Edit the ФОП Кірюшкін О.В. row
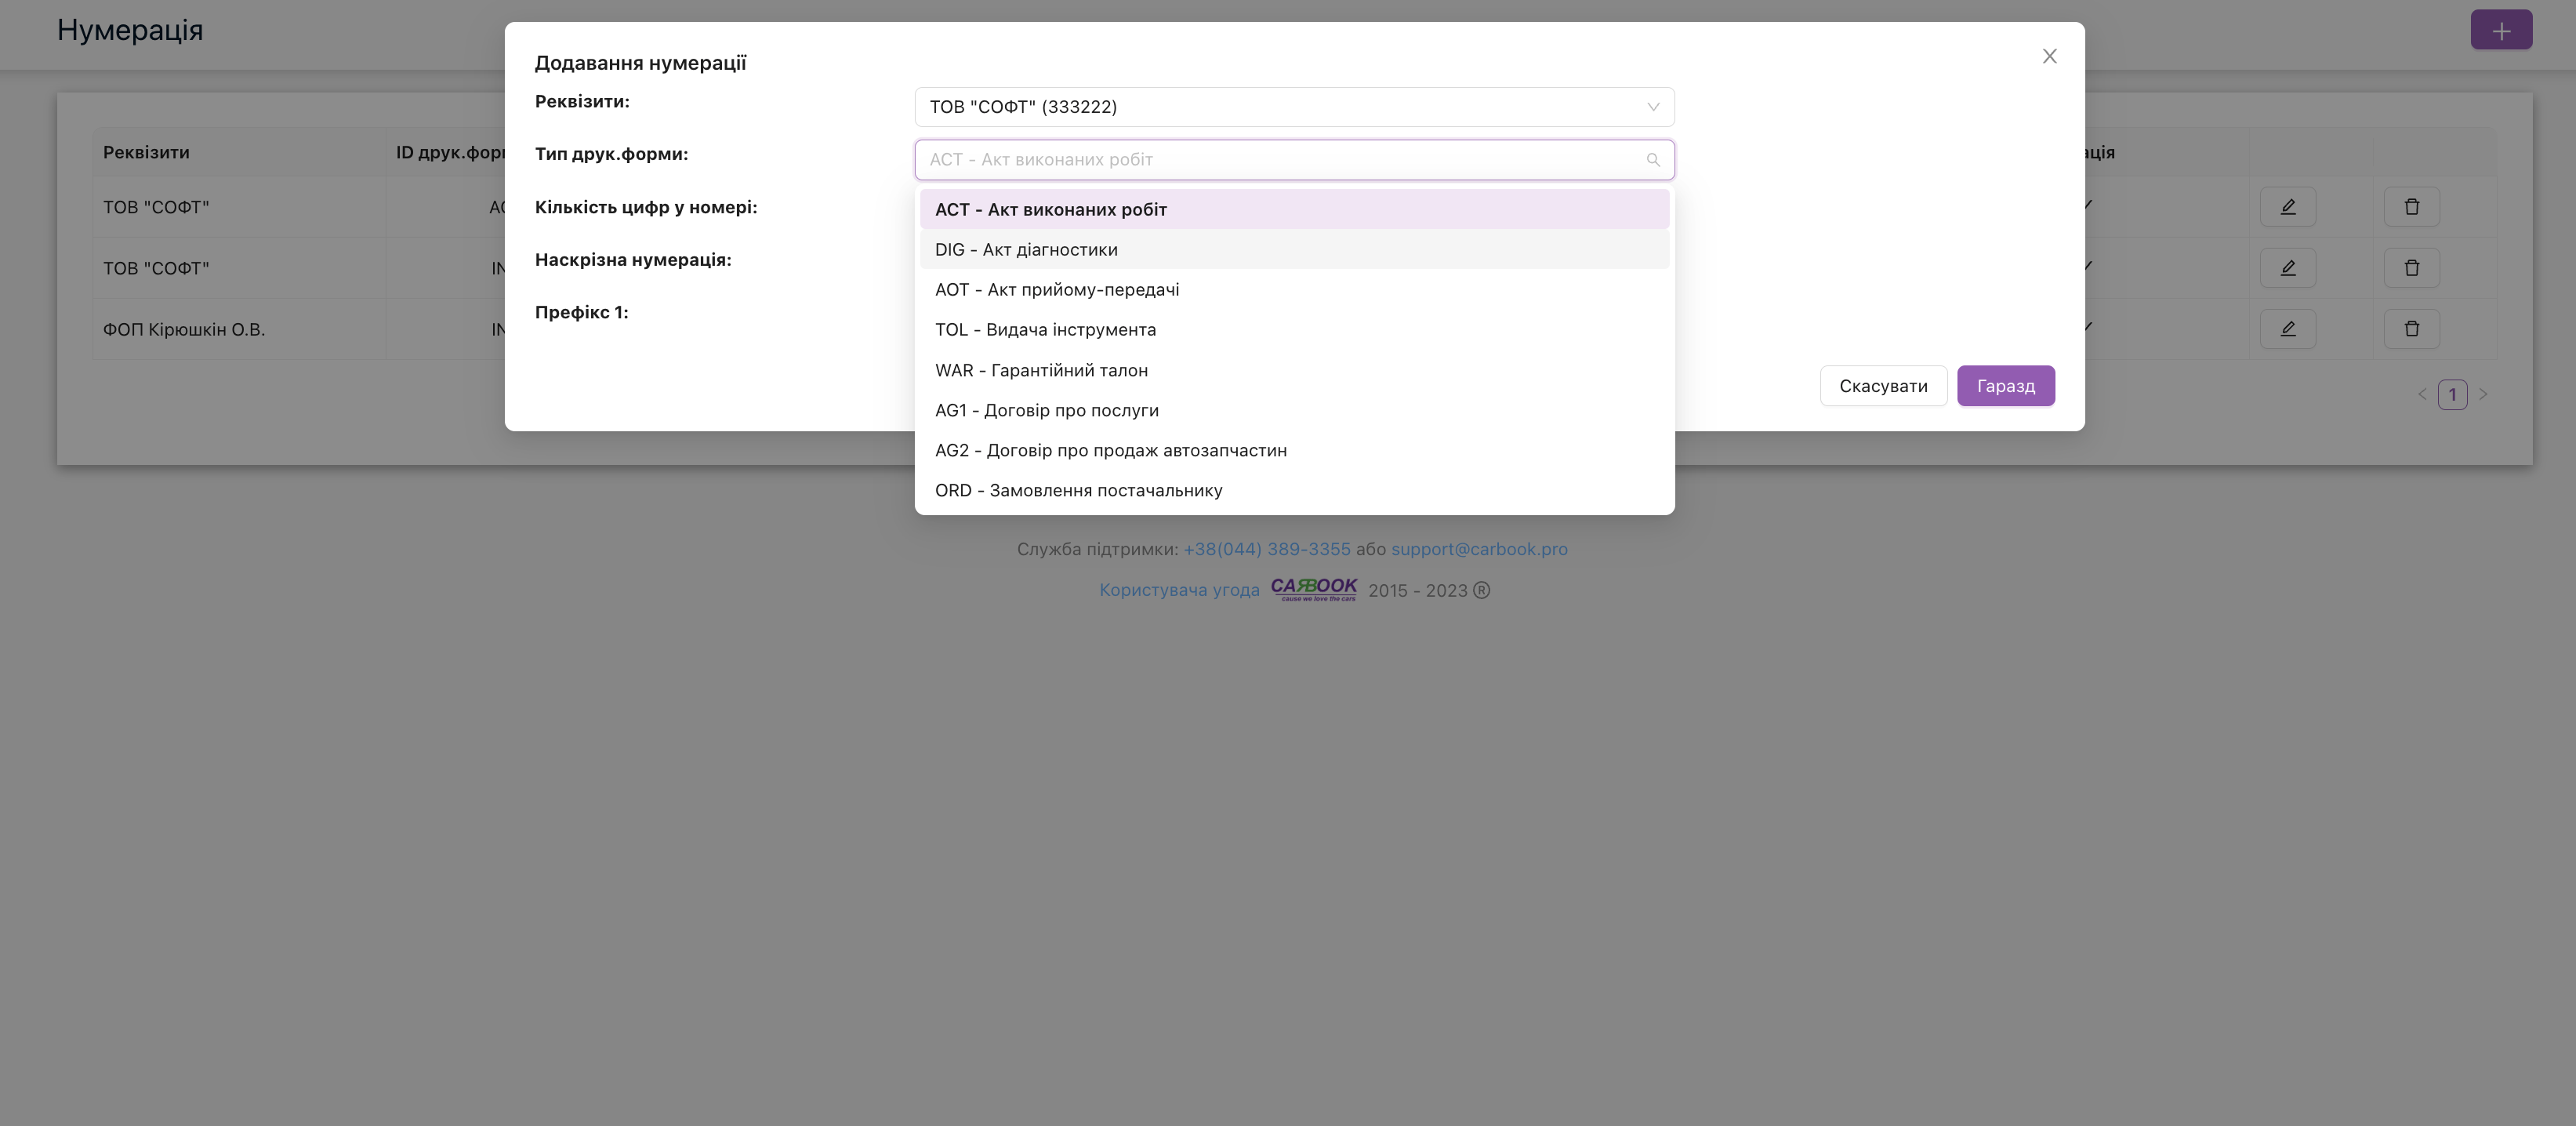 tap(2287, 329)
